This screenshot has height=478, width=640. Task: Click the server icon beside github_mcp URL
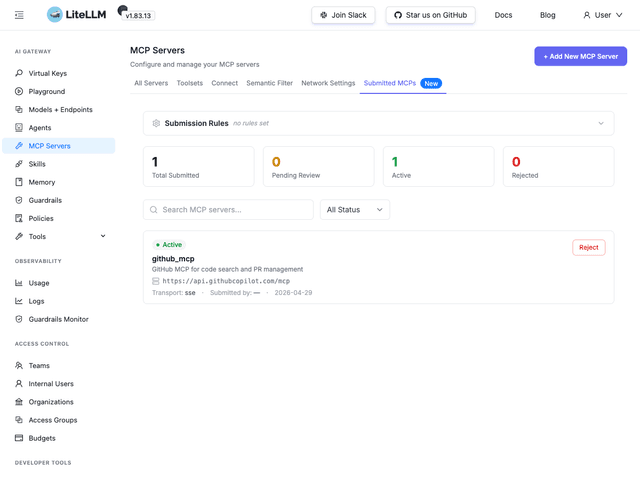tap(156, 281)
